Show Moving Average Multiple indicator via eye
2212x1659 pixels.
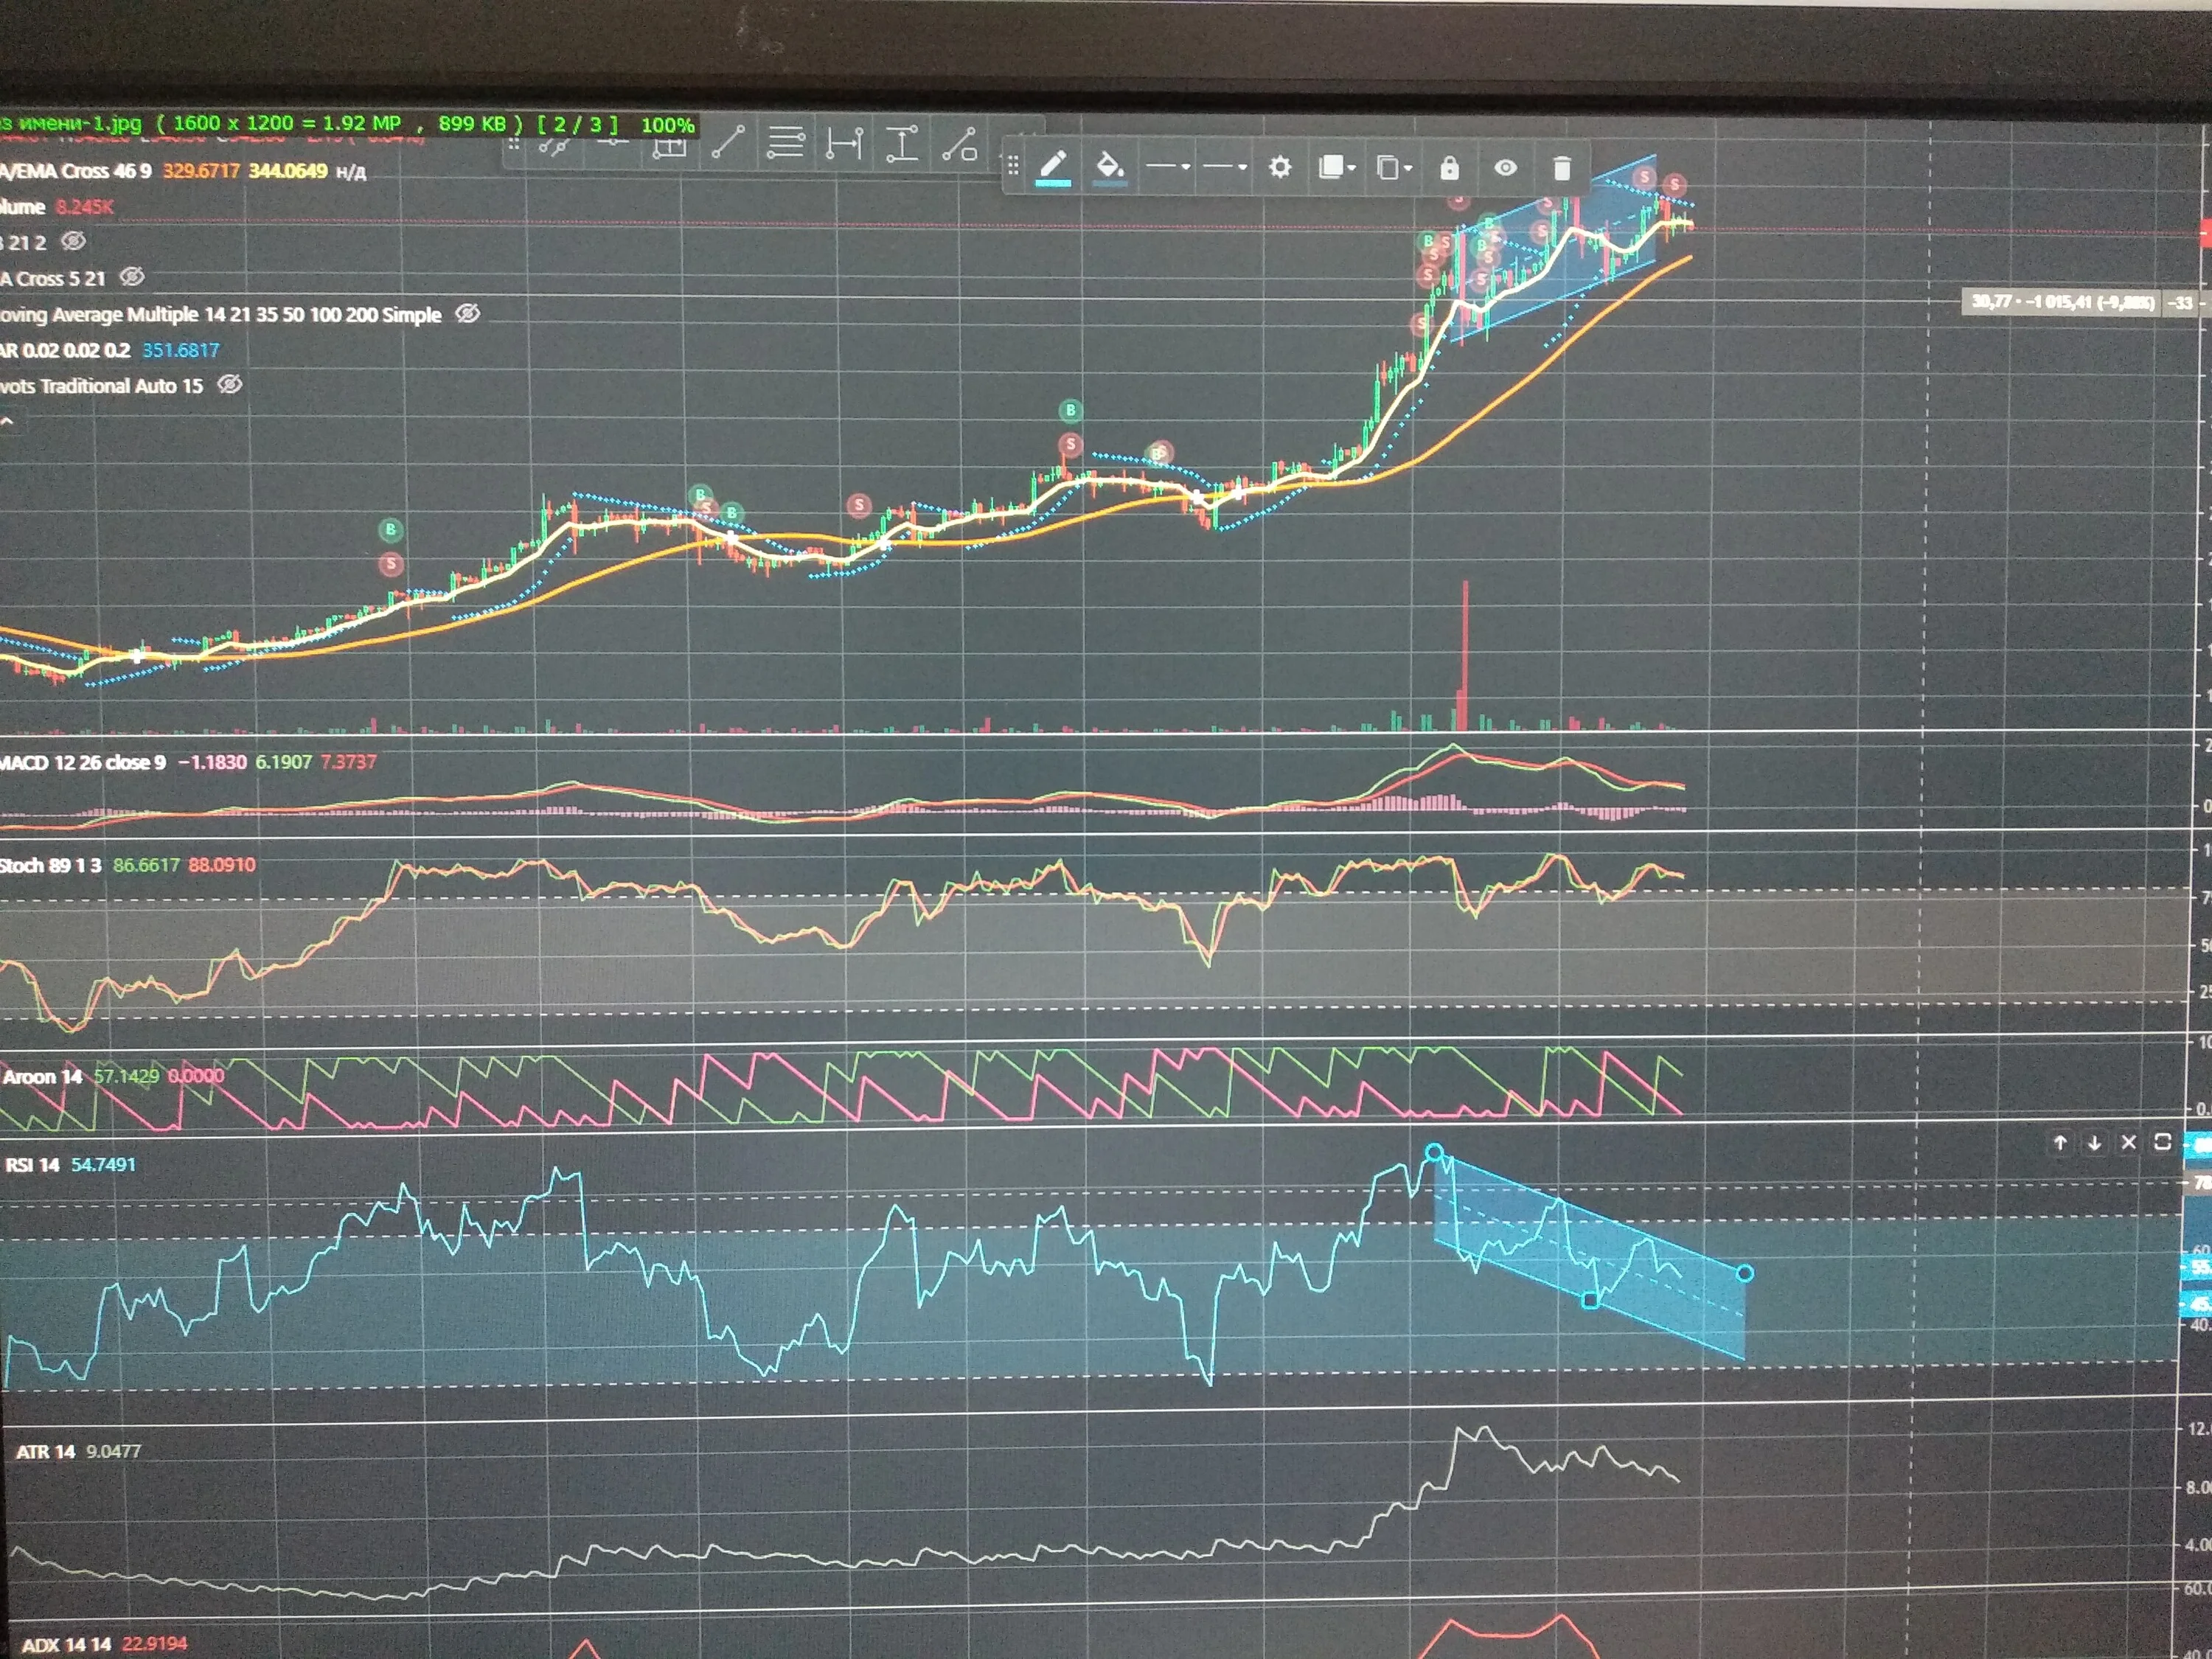(x=467, y=314)
